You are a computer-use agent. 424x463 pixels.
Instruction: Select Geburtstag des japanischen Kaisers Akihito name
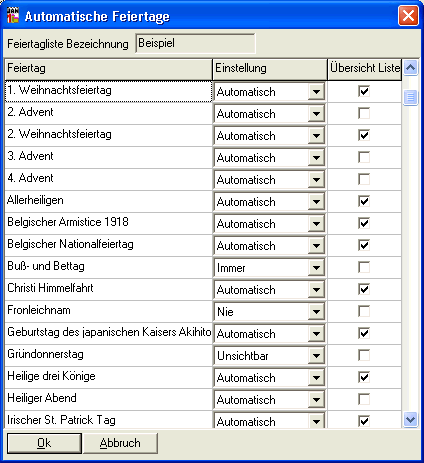click(108, 333)
